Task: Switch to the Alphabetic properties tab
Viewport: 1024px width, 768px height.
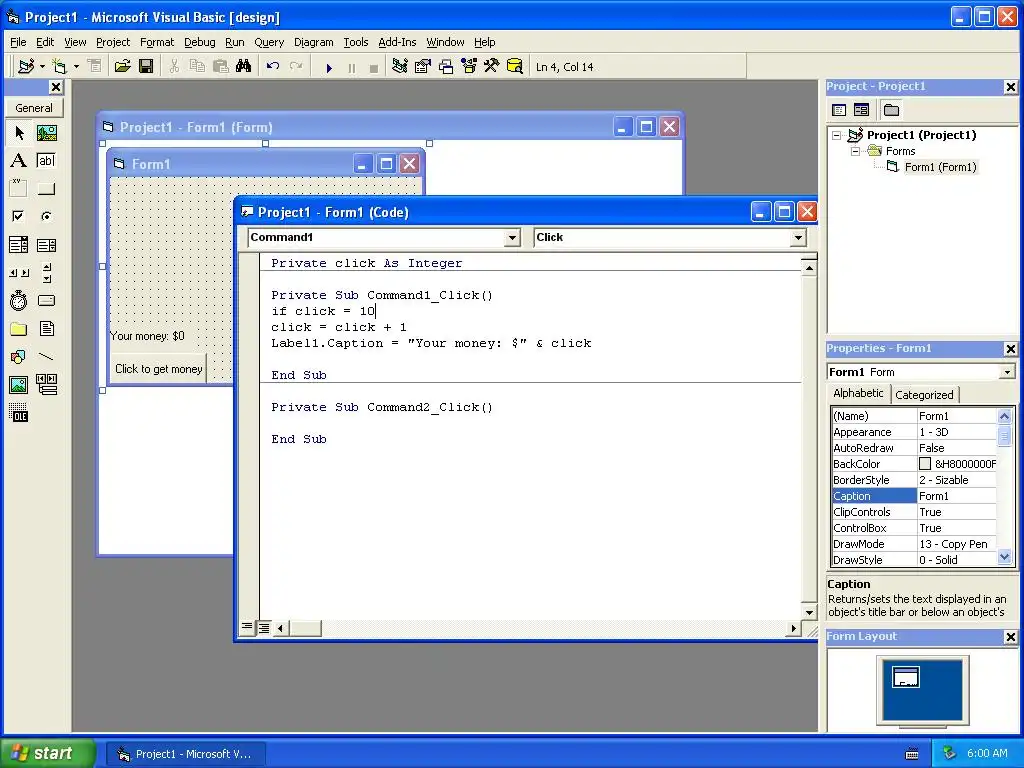Action: coord(858,393)
